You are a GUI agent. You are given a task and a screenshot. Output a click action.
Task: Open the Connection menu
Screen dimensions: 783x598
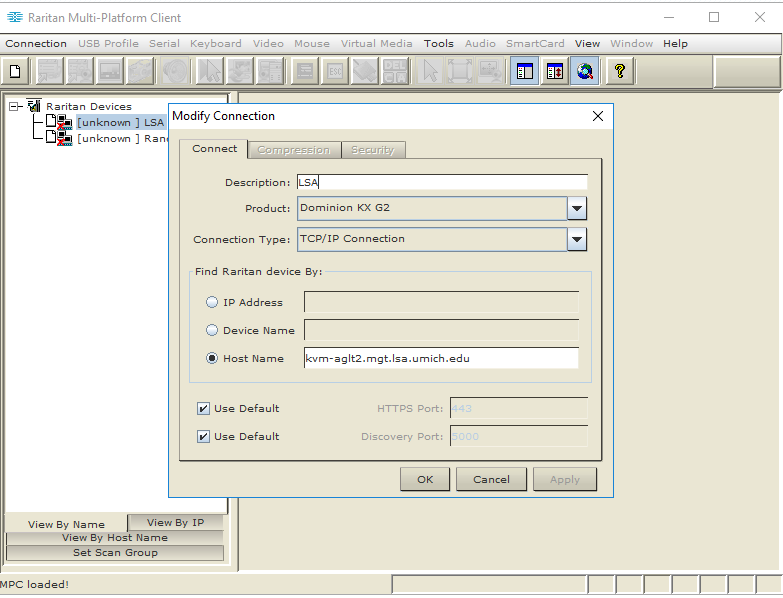point(36,43)
